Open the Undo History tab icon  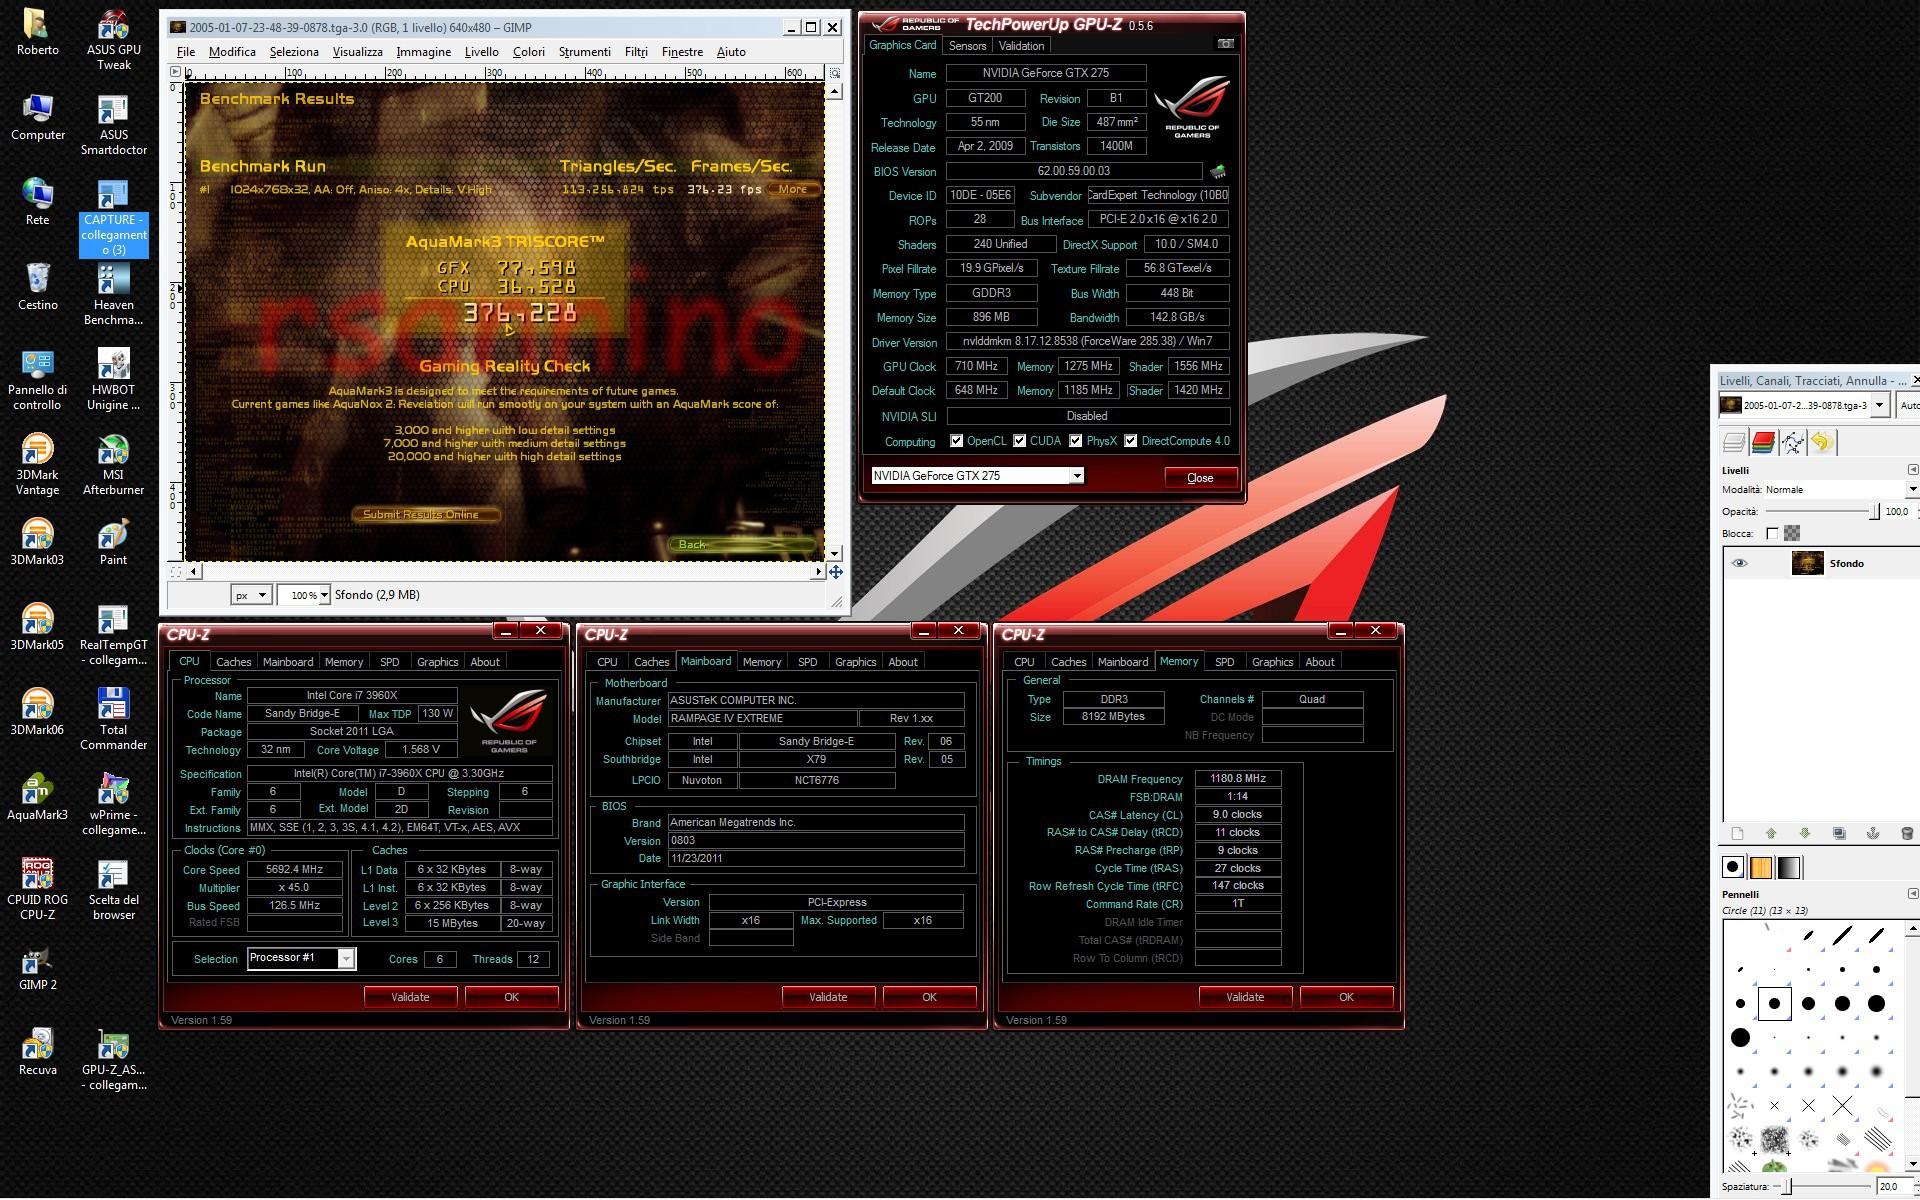tap(1822, 442)
